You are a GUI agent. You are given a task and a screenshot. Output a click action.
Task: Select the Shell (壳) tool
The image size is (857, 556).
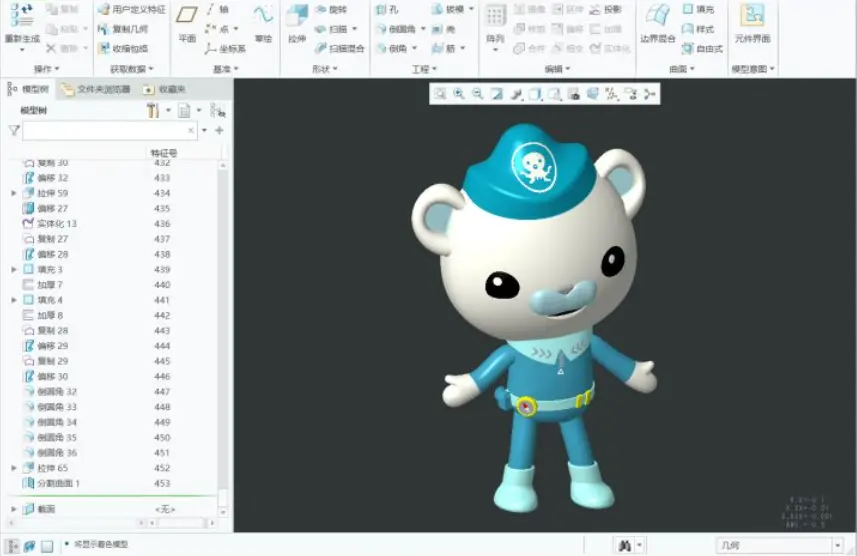point(444,29)
